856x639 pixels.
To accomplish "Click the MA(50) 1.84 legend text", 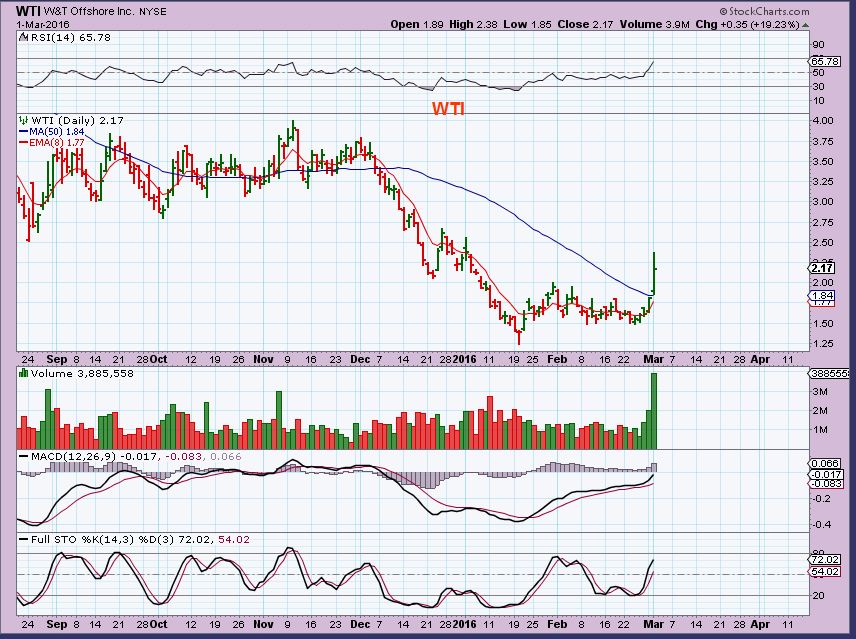I will point(57,132).
